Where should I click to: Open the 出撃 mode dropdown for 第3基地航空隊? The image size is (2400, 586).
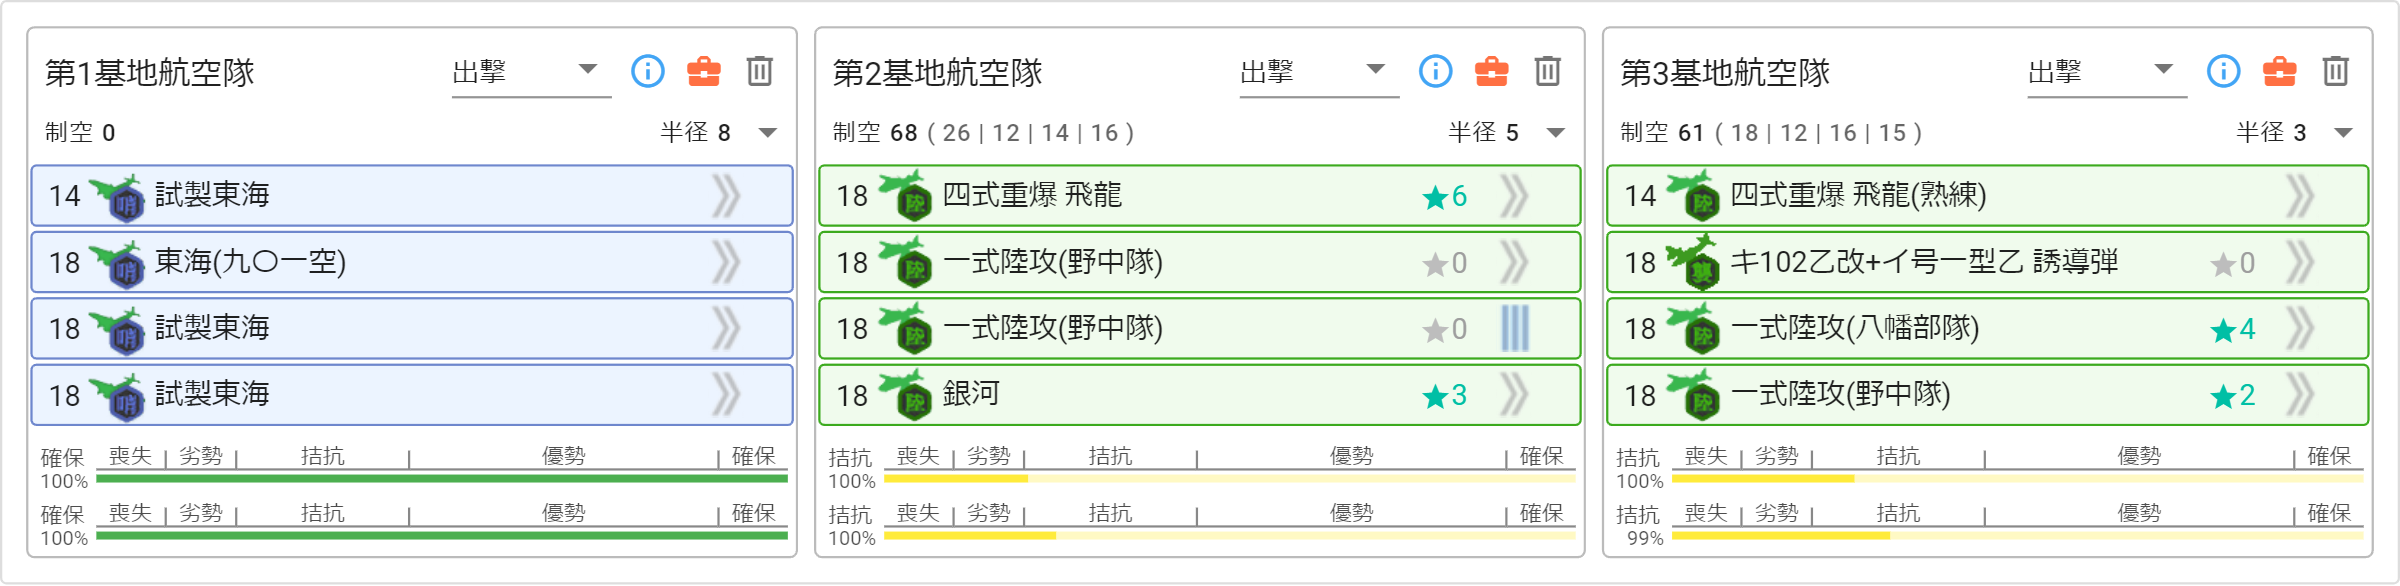coord(2107,73)
